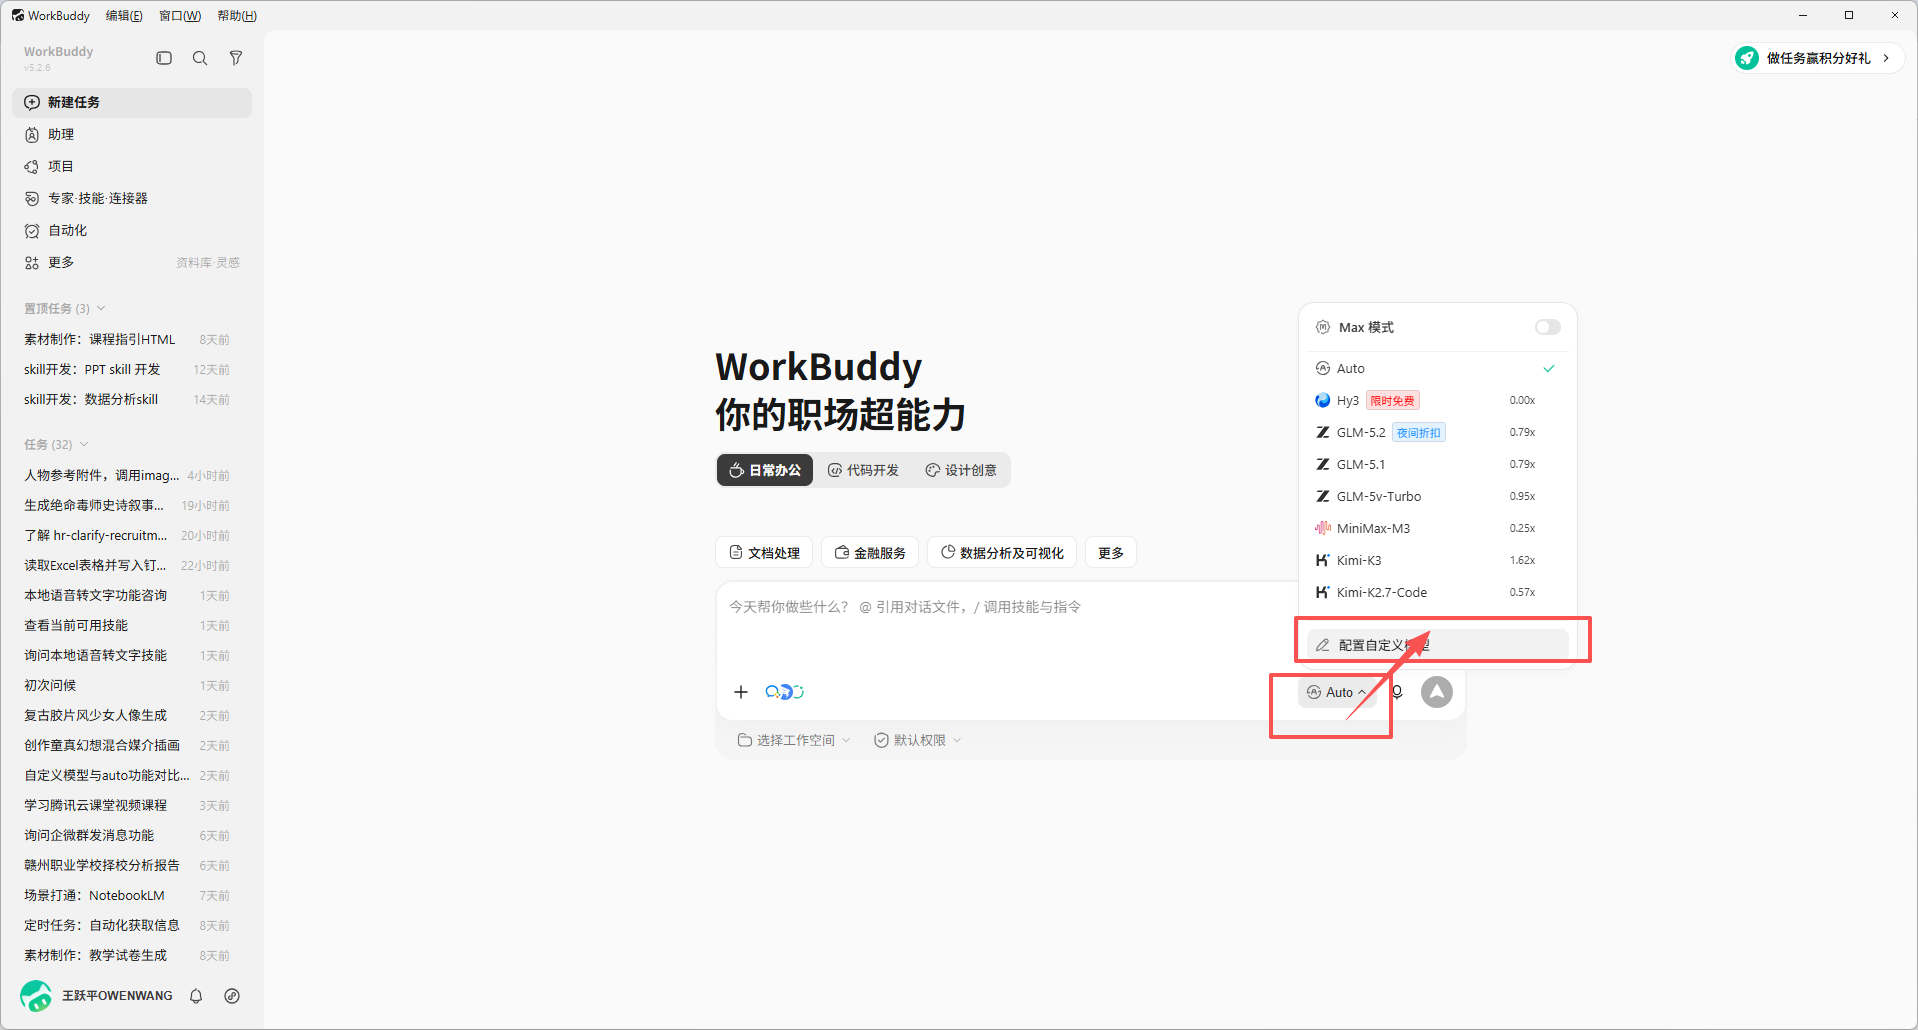1918x1030 pixels.
Task: Open the 项目 sidebar item
Action: point(132,166)
